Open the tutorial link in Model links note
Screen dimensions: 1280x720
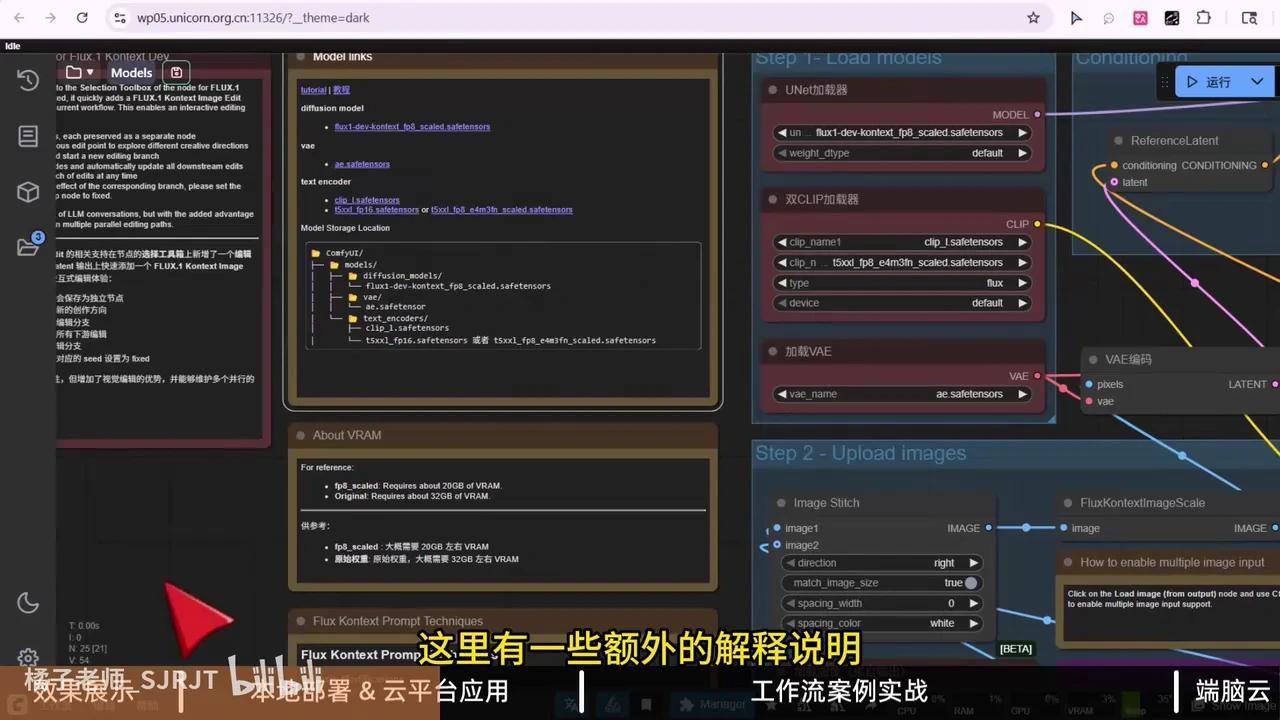tap(313, 89)
